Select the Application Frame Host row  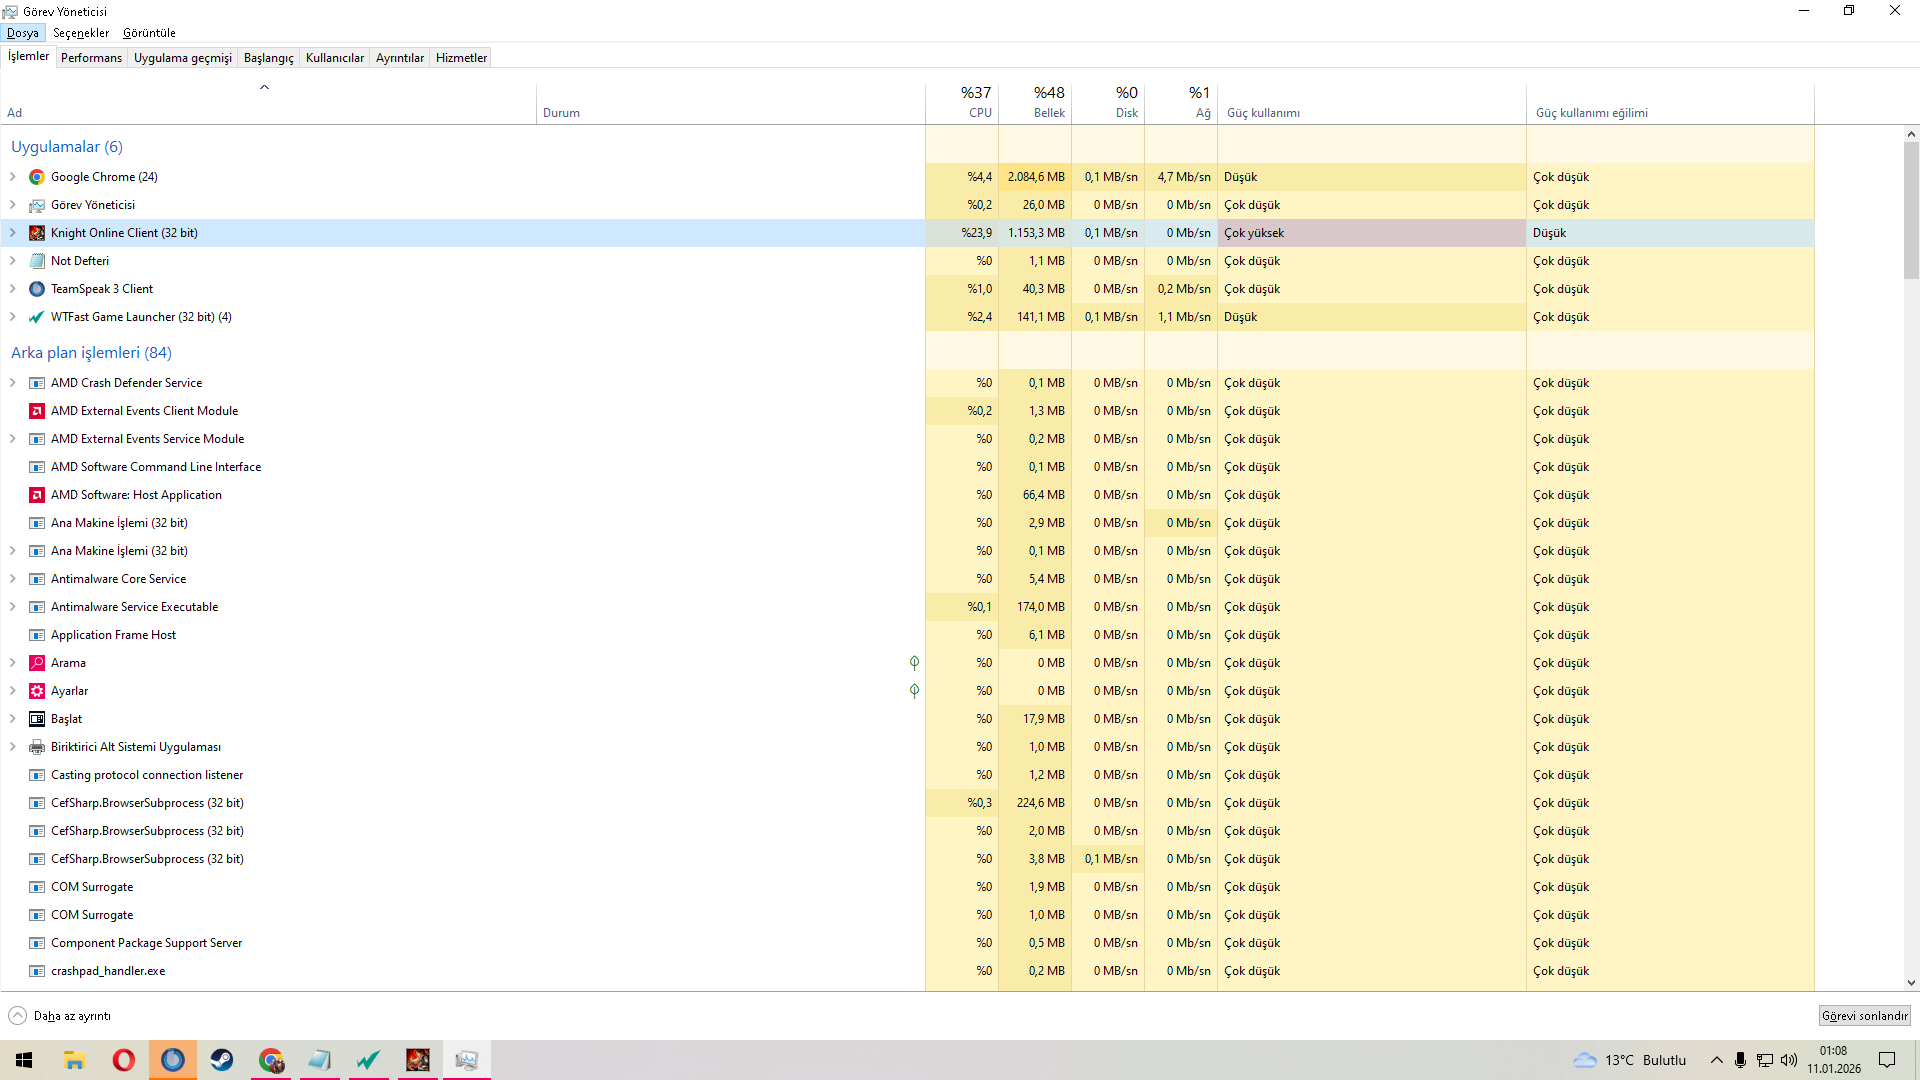coord(907,635)
